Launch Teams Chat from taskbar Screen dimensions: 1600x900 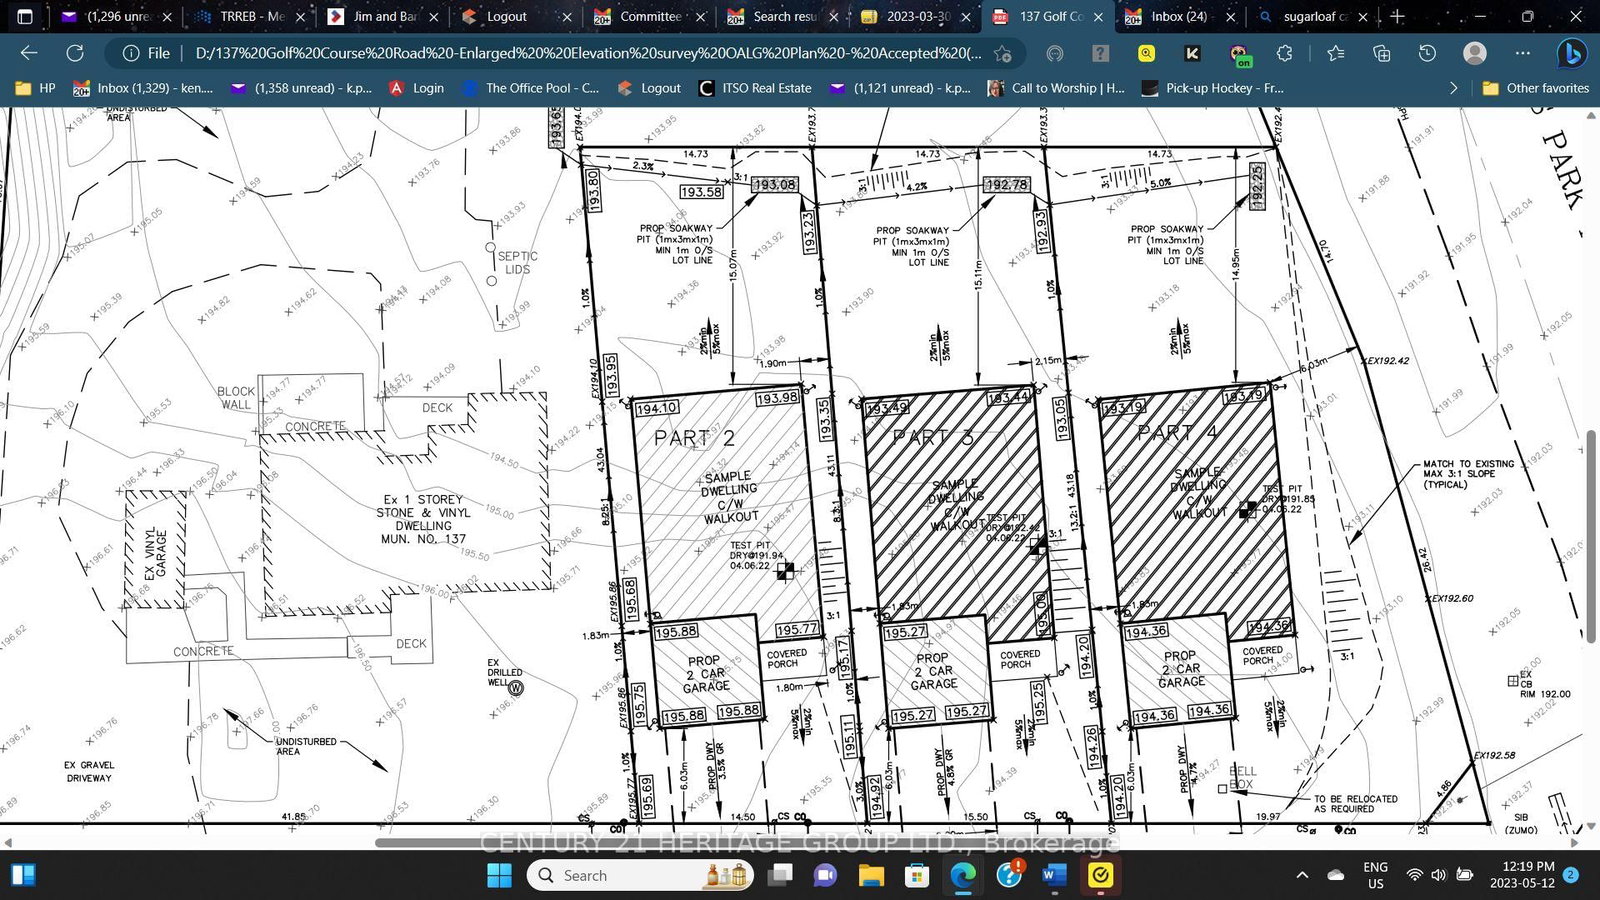[825, 875]
